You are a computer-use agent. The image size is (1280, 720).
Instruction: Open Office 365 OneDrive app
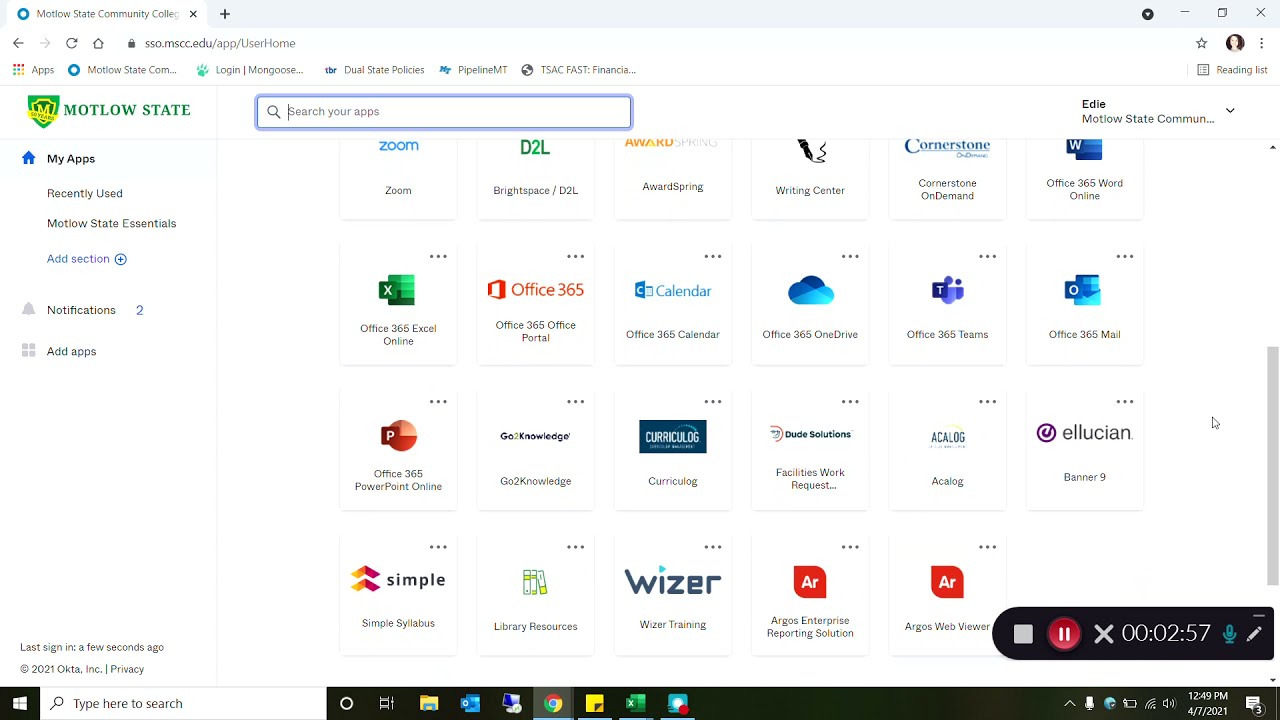(x=810, y=305)
